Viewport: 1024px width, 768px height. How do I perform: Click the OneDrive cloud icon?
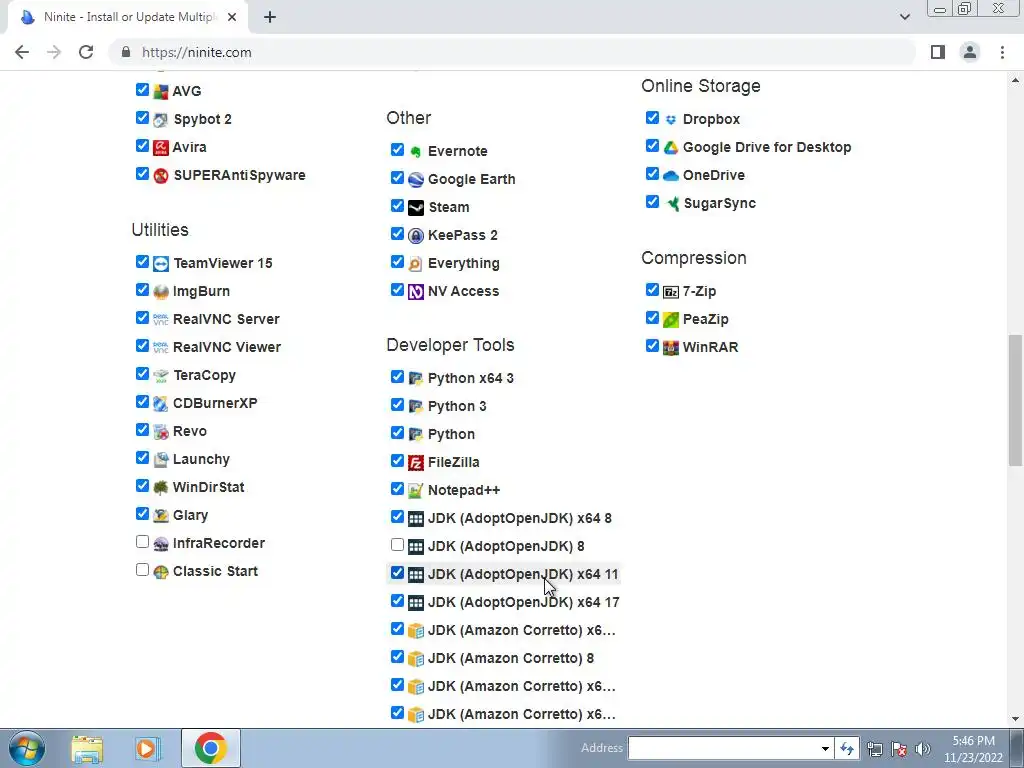click(x=671, y=176)
